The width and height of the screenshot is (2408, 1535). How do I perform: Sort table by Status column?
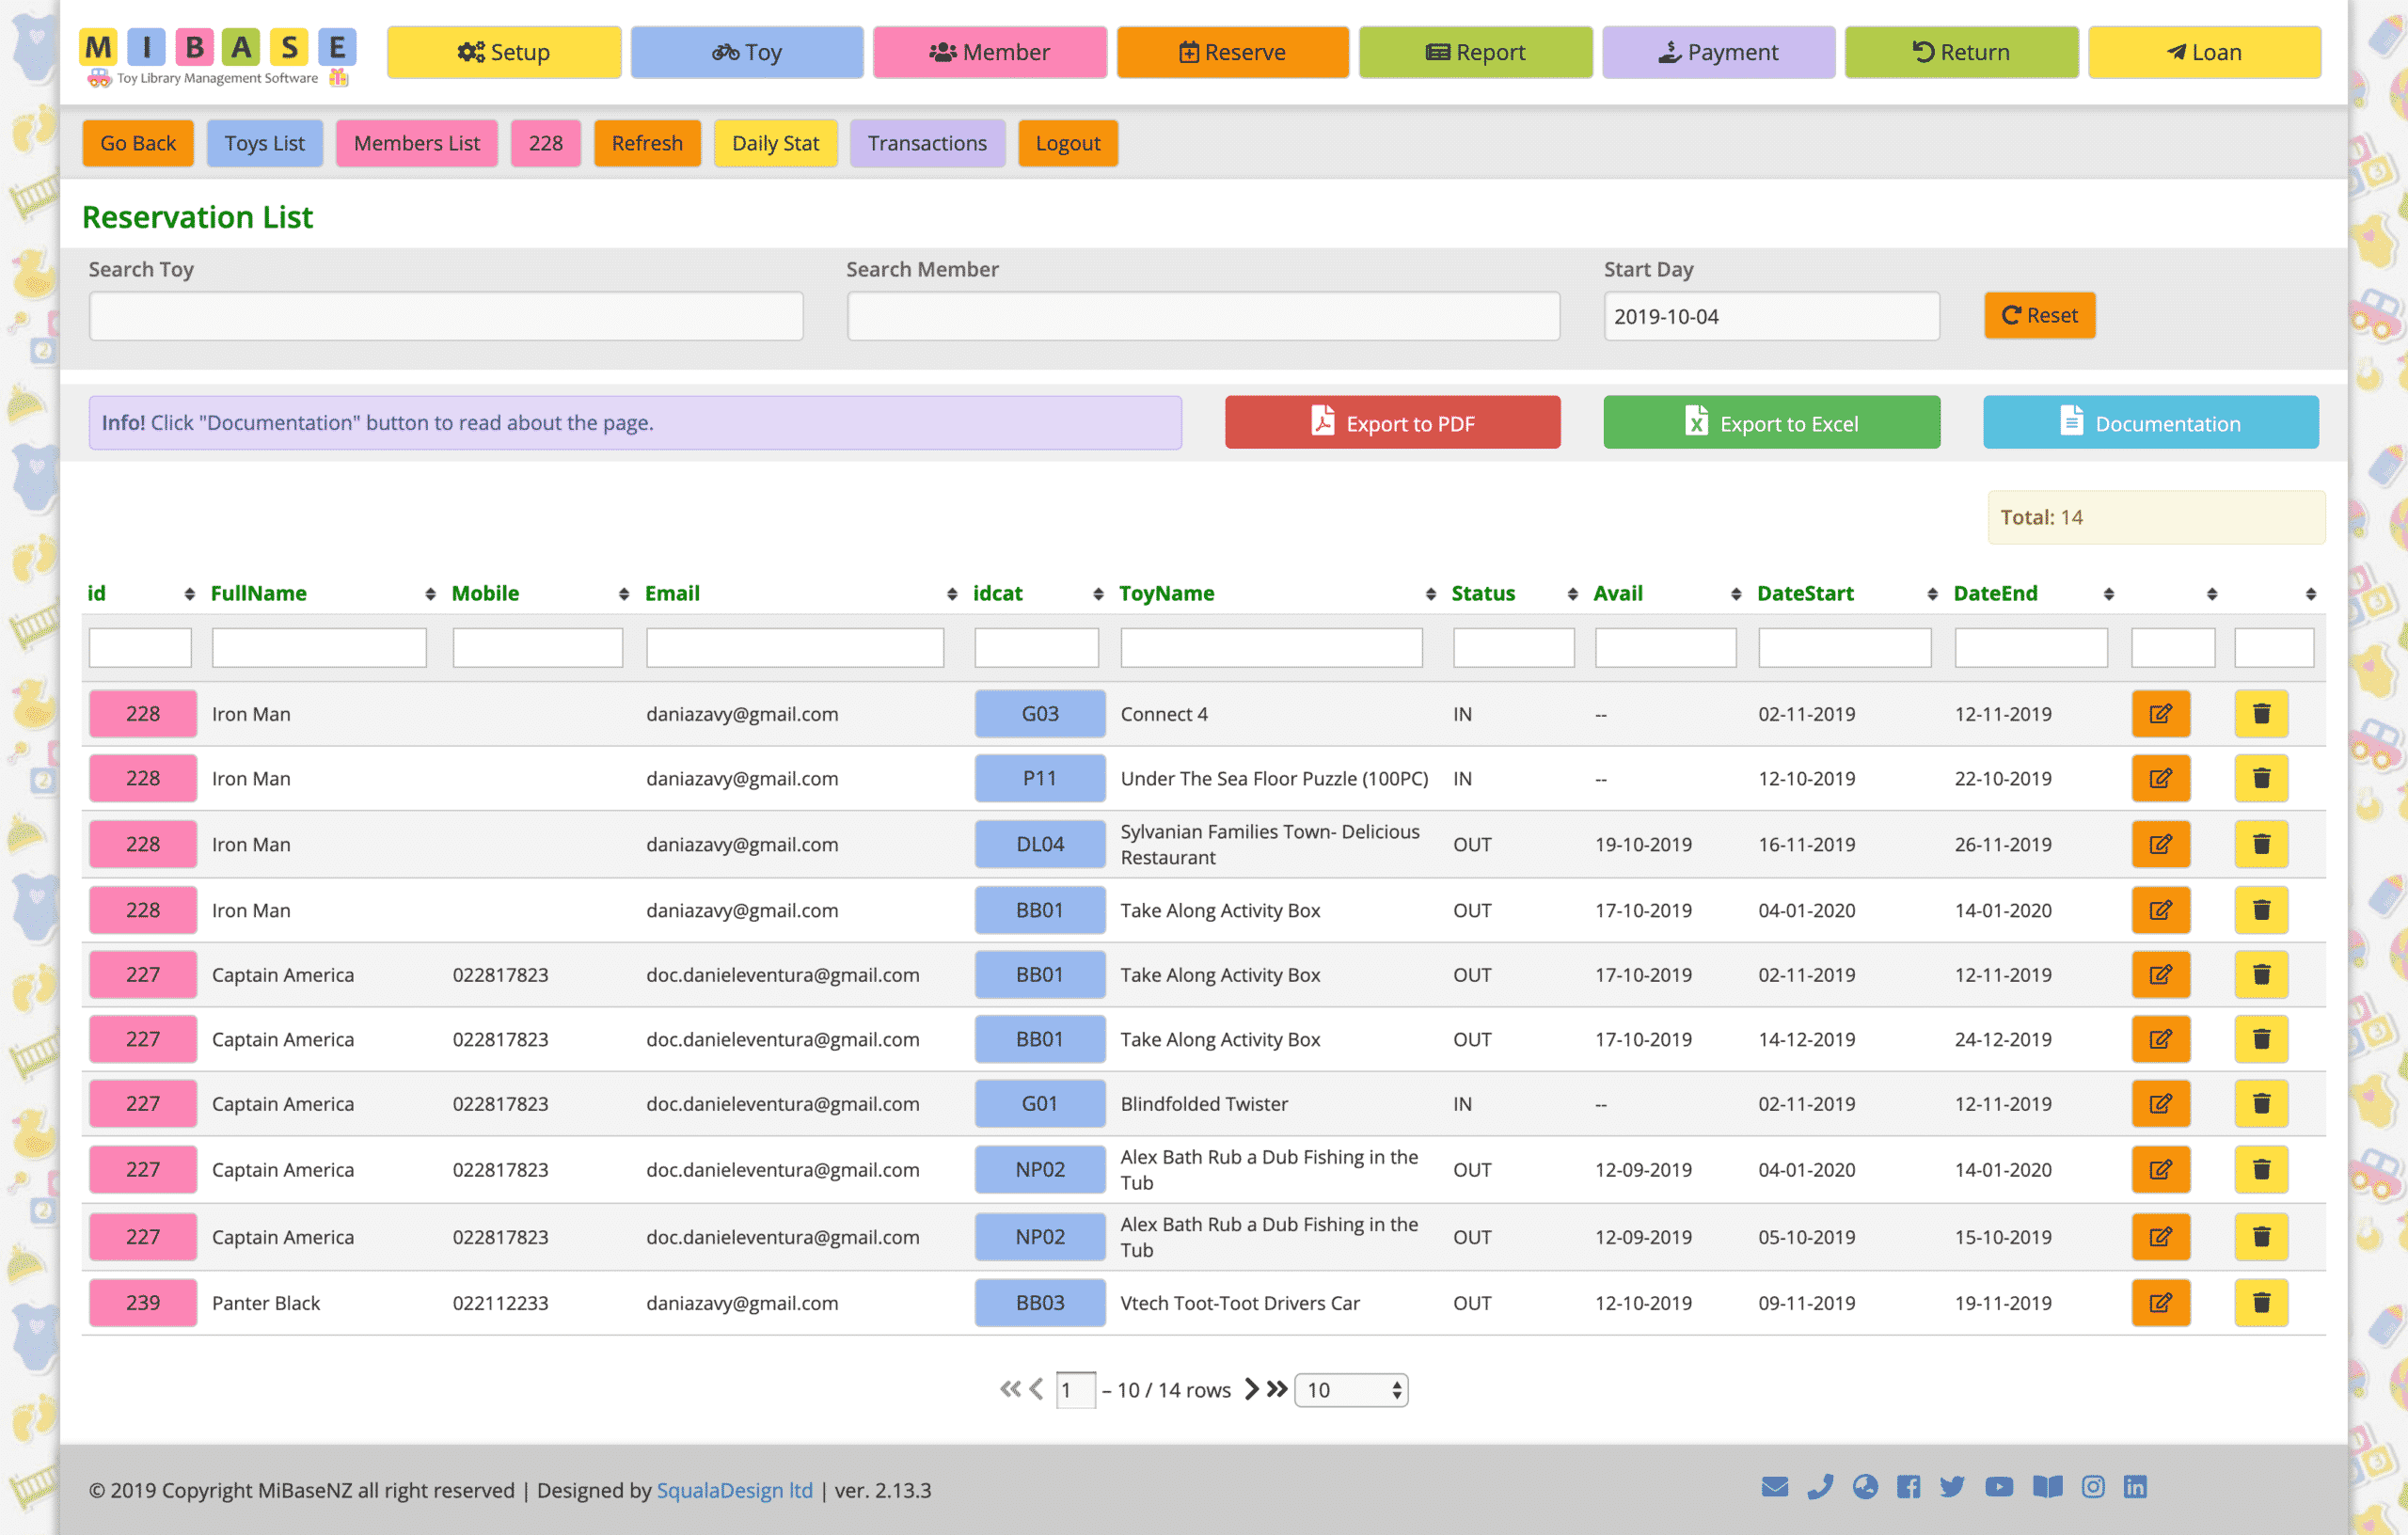click(x=1572, y=594)
